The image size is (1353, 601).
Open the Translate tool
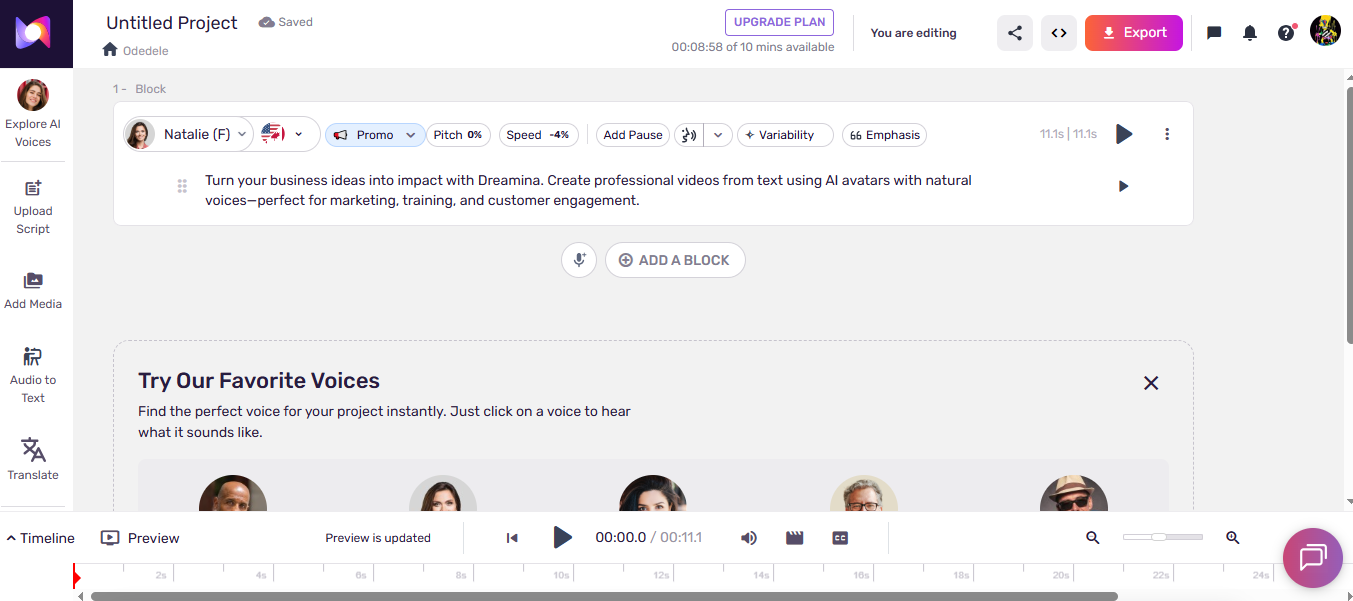point(33,458)
